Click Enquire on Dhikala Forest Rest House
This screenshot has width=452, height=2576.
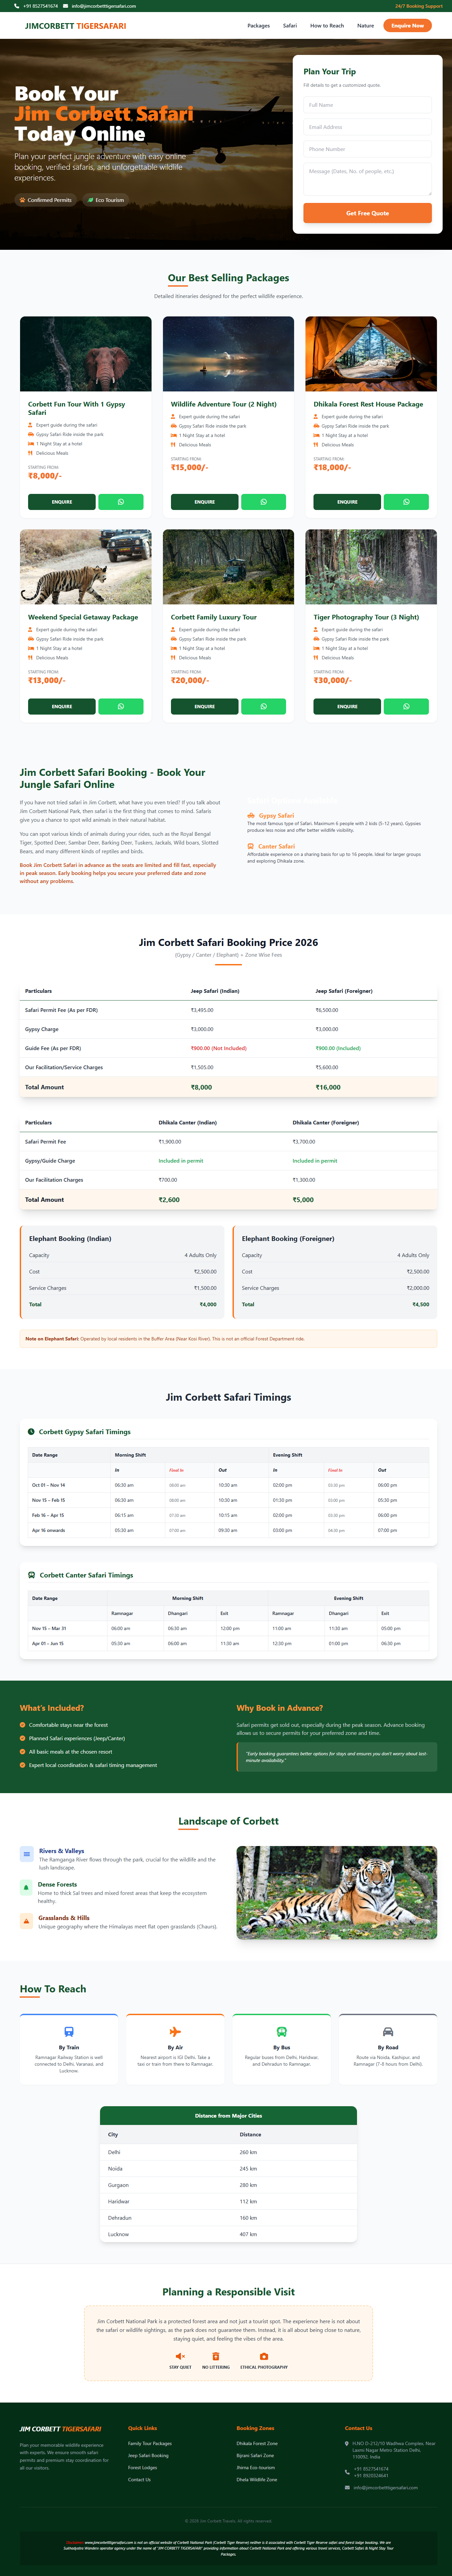point(347,502)
